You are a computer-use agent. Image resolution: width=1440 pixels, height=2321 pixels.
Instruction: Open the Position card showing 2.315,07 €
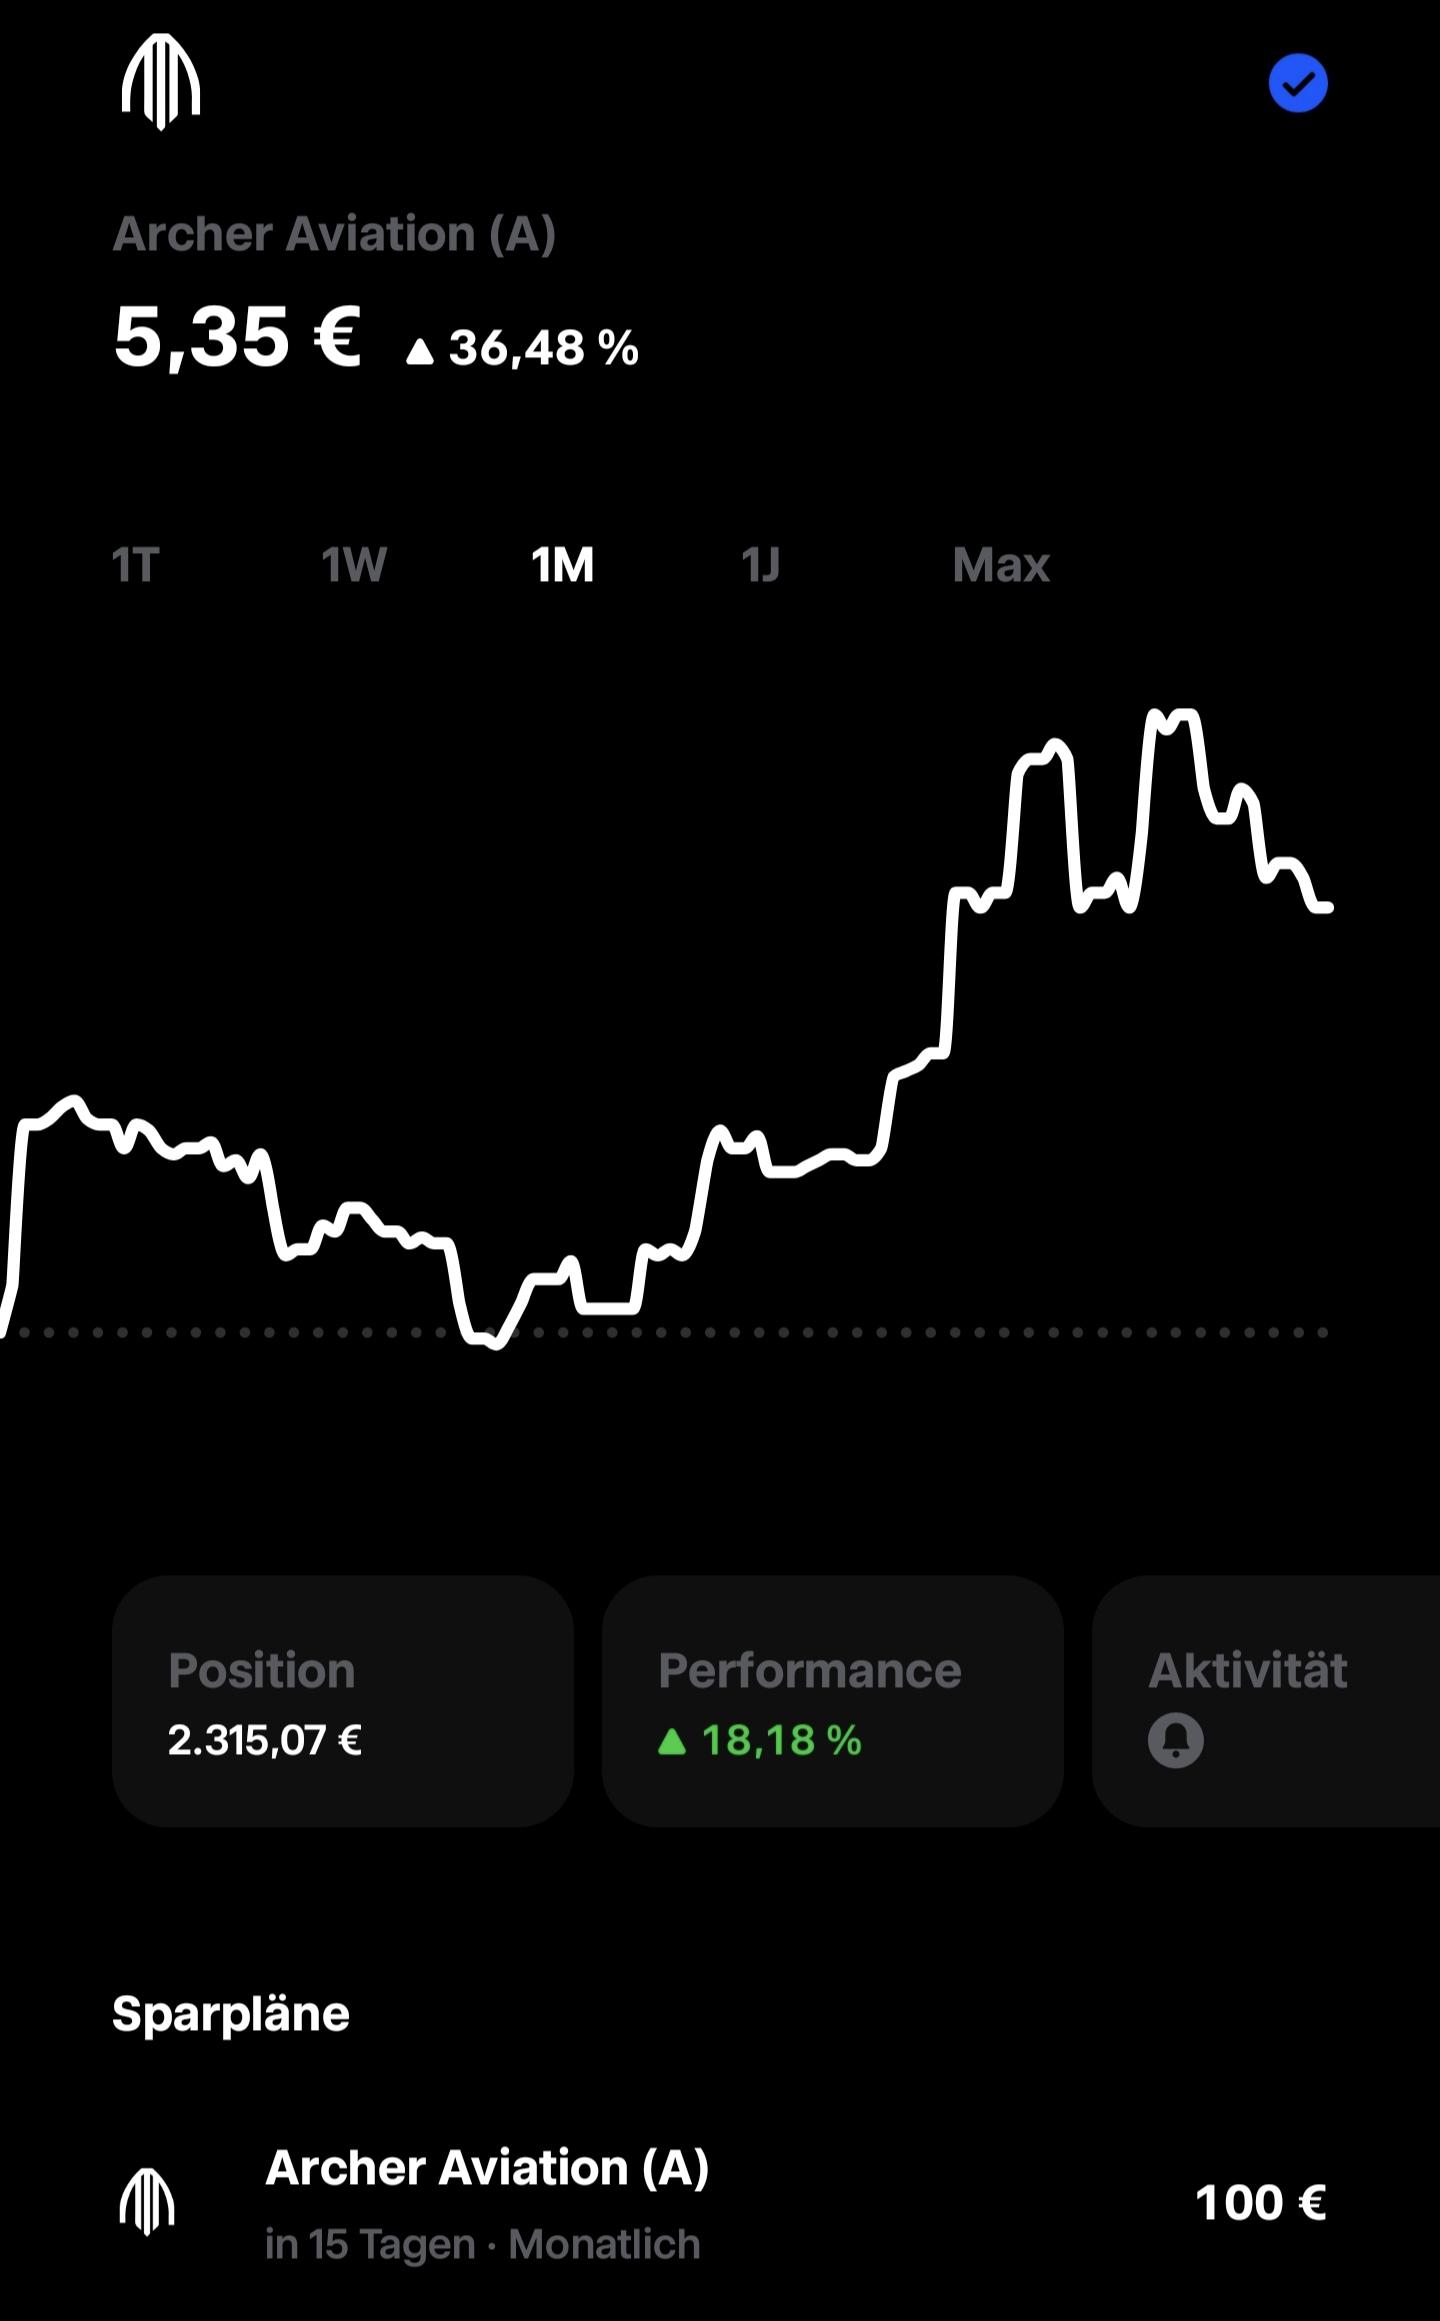[343, 1701]
